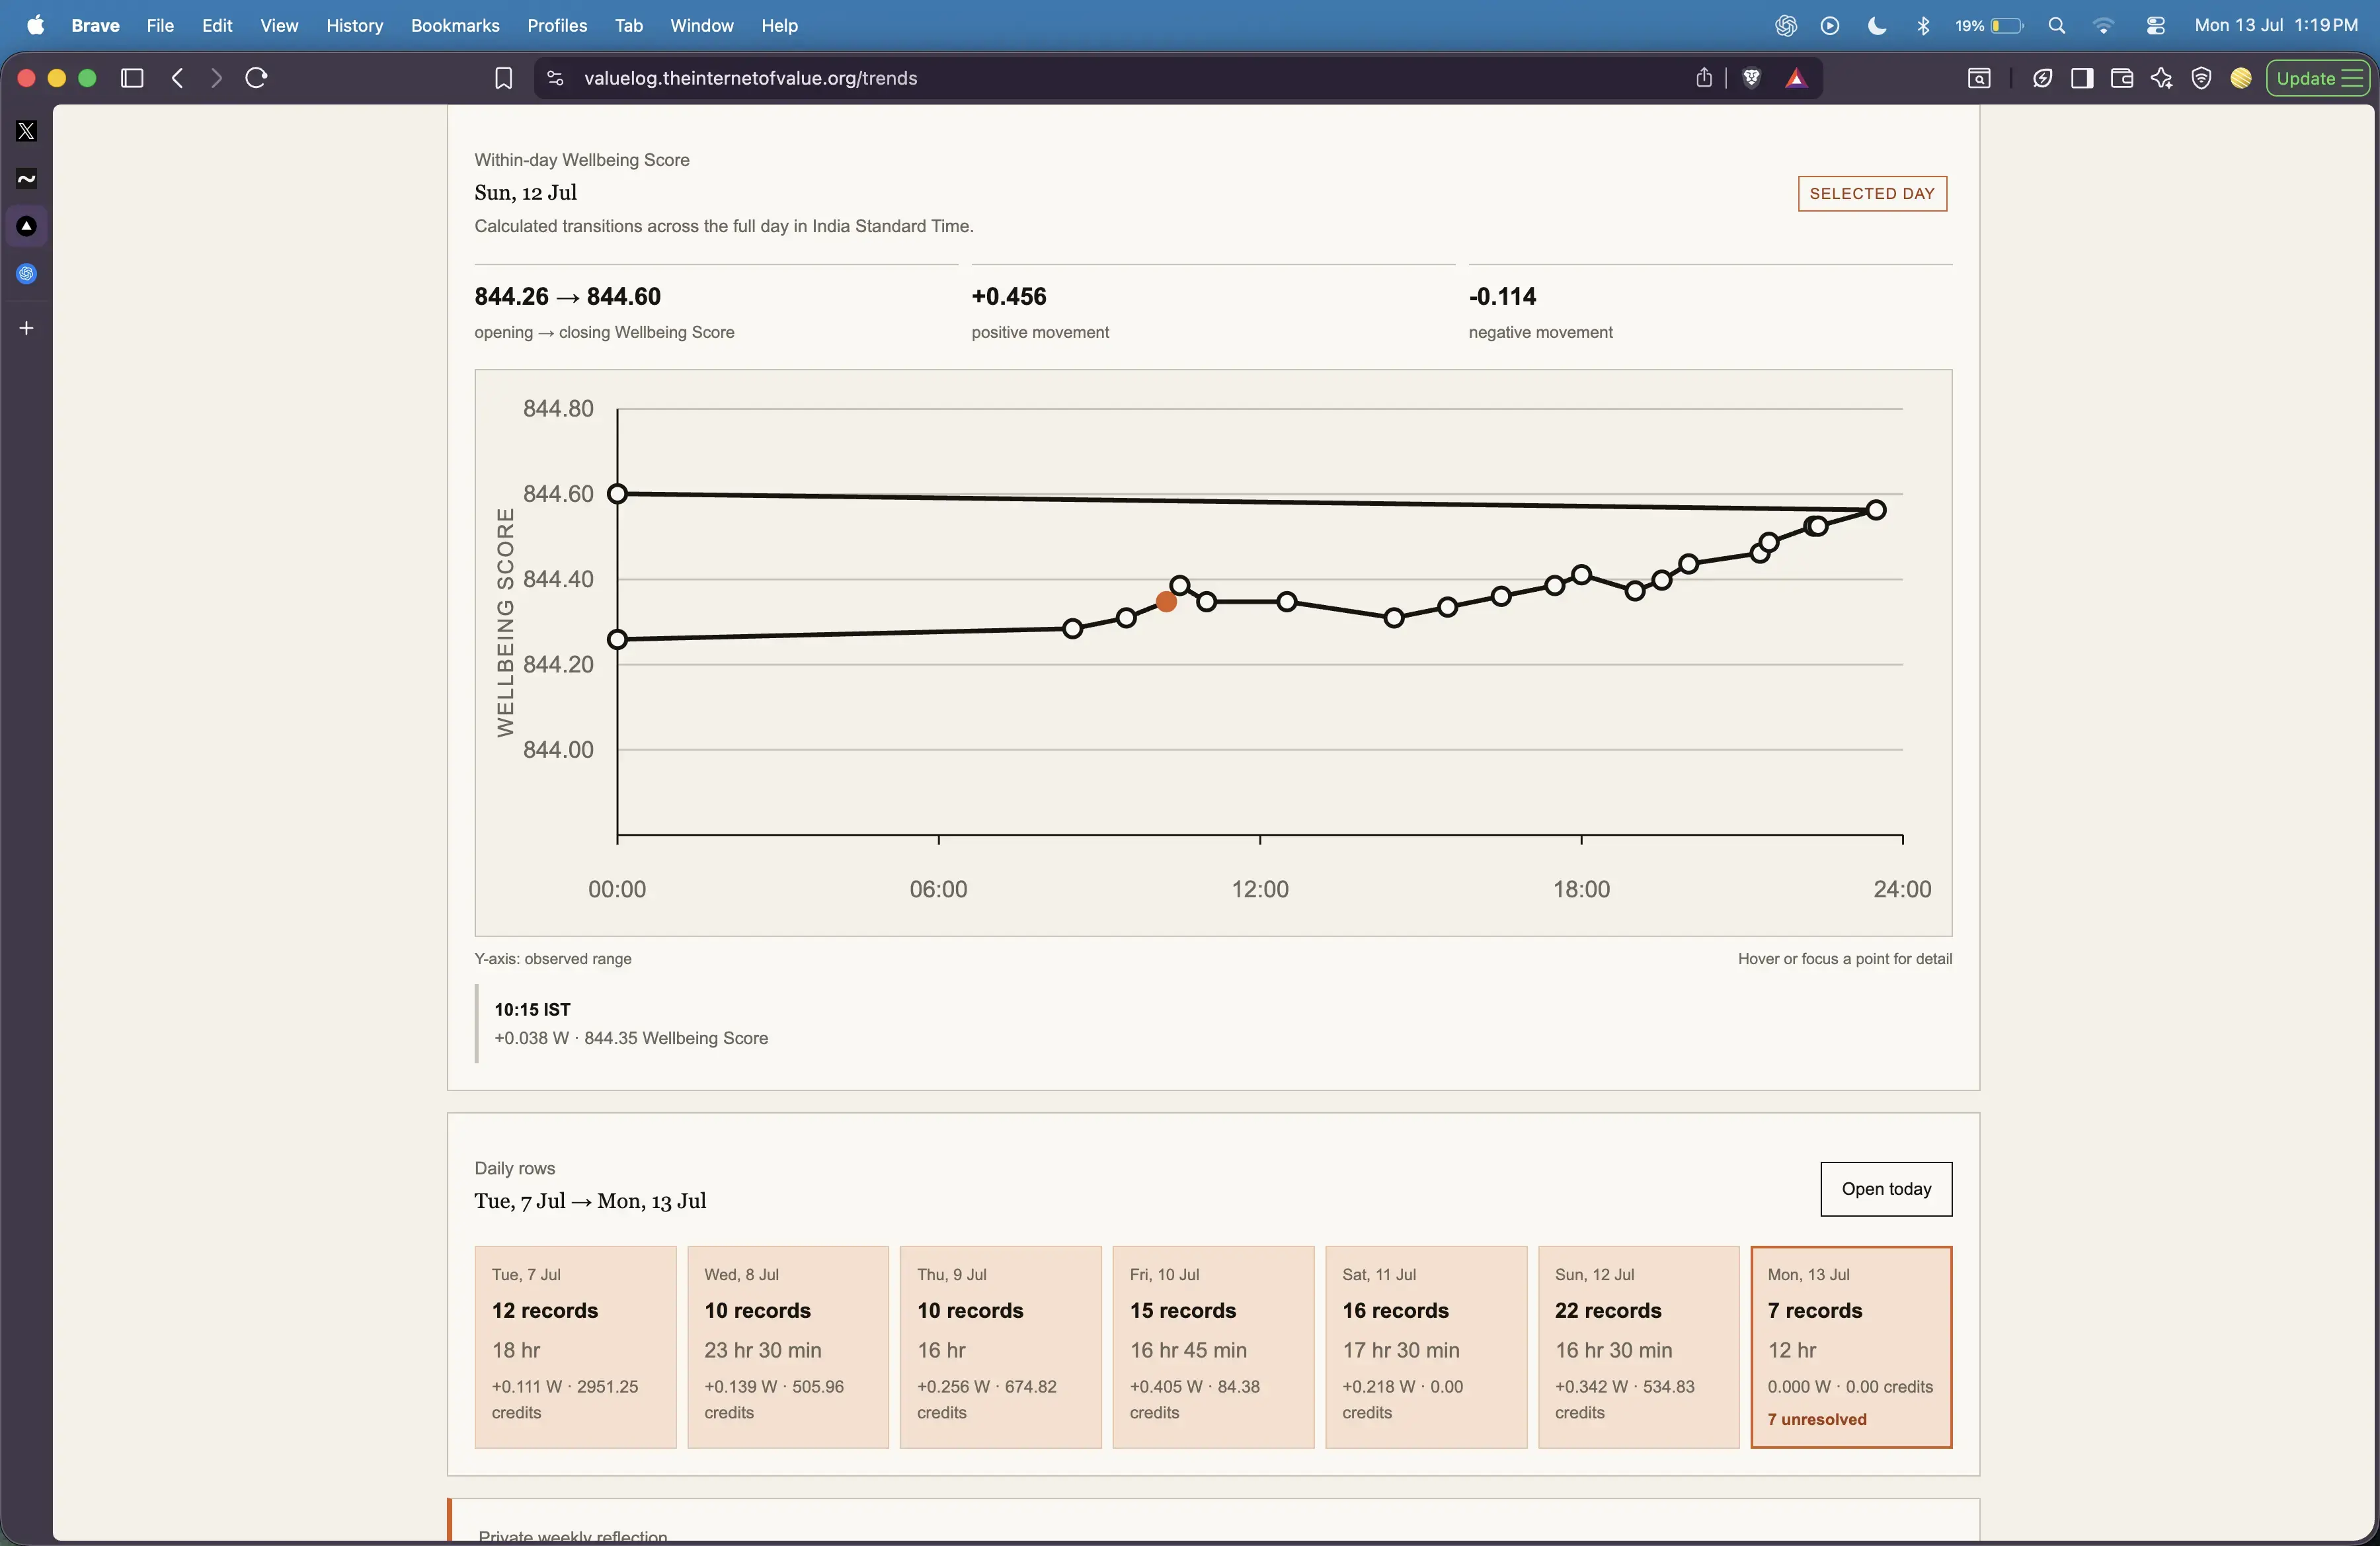Select the Wed, 8 Jul daily card
Screen dimensions: 2380x1546
coord(788,1347)
